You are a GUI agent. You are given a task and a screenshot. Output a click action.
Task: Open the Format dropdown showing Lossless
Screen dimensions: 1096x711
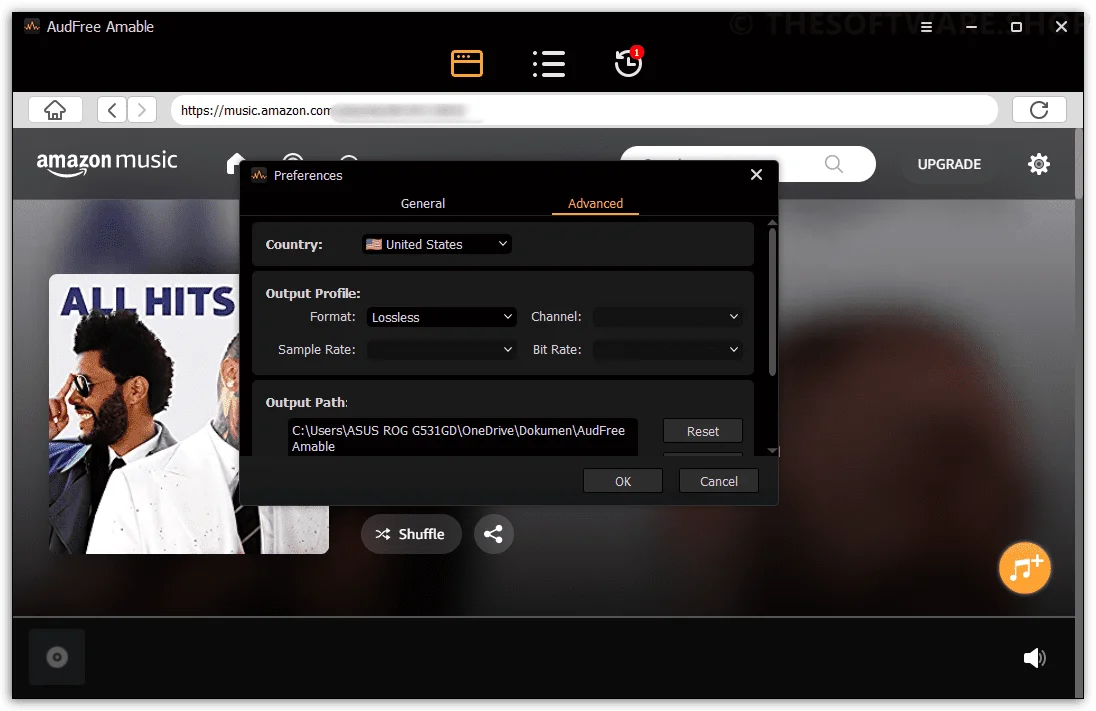tap(442, 317)
